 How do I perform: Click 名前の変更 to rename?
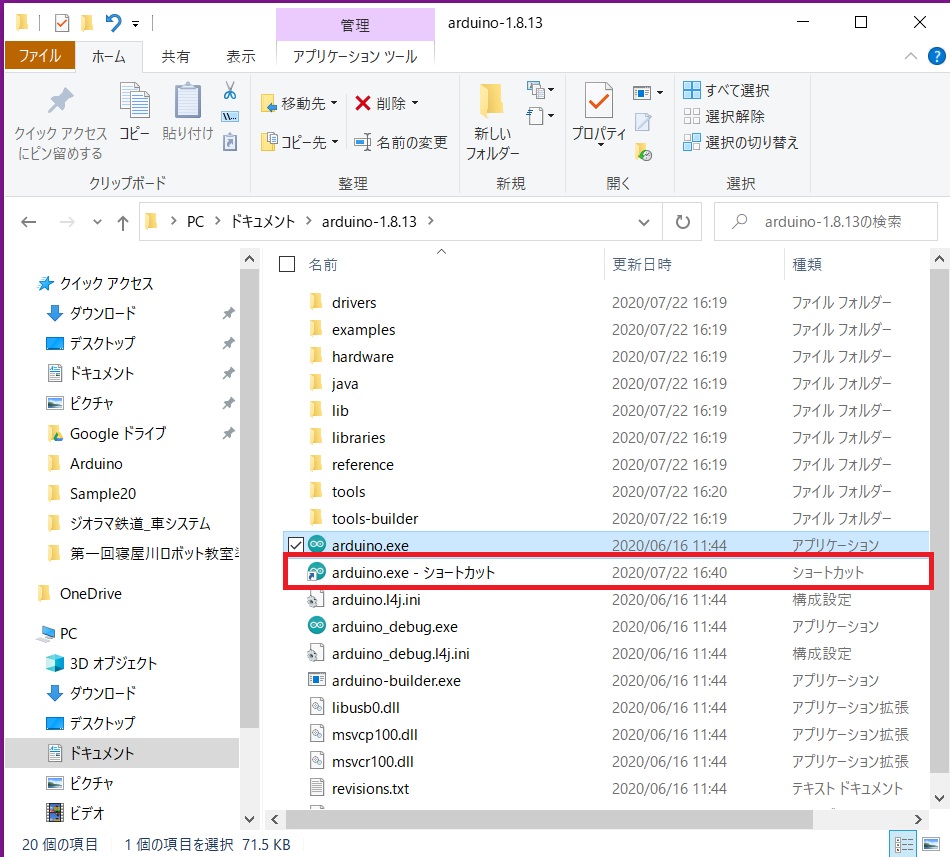(x=400, y=142)
